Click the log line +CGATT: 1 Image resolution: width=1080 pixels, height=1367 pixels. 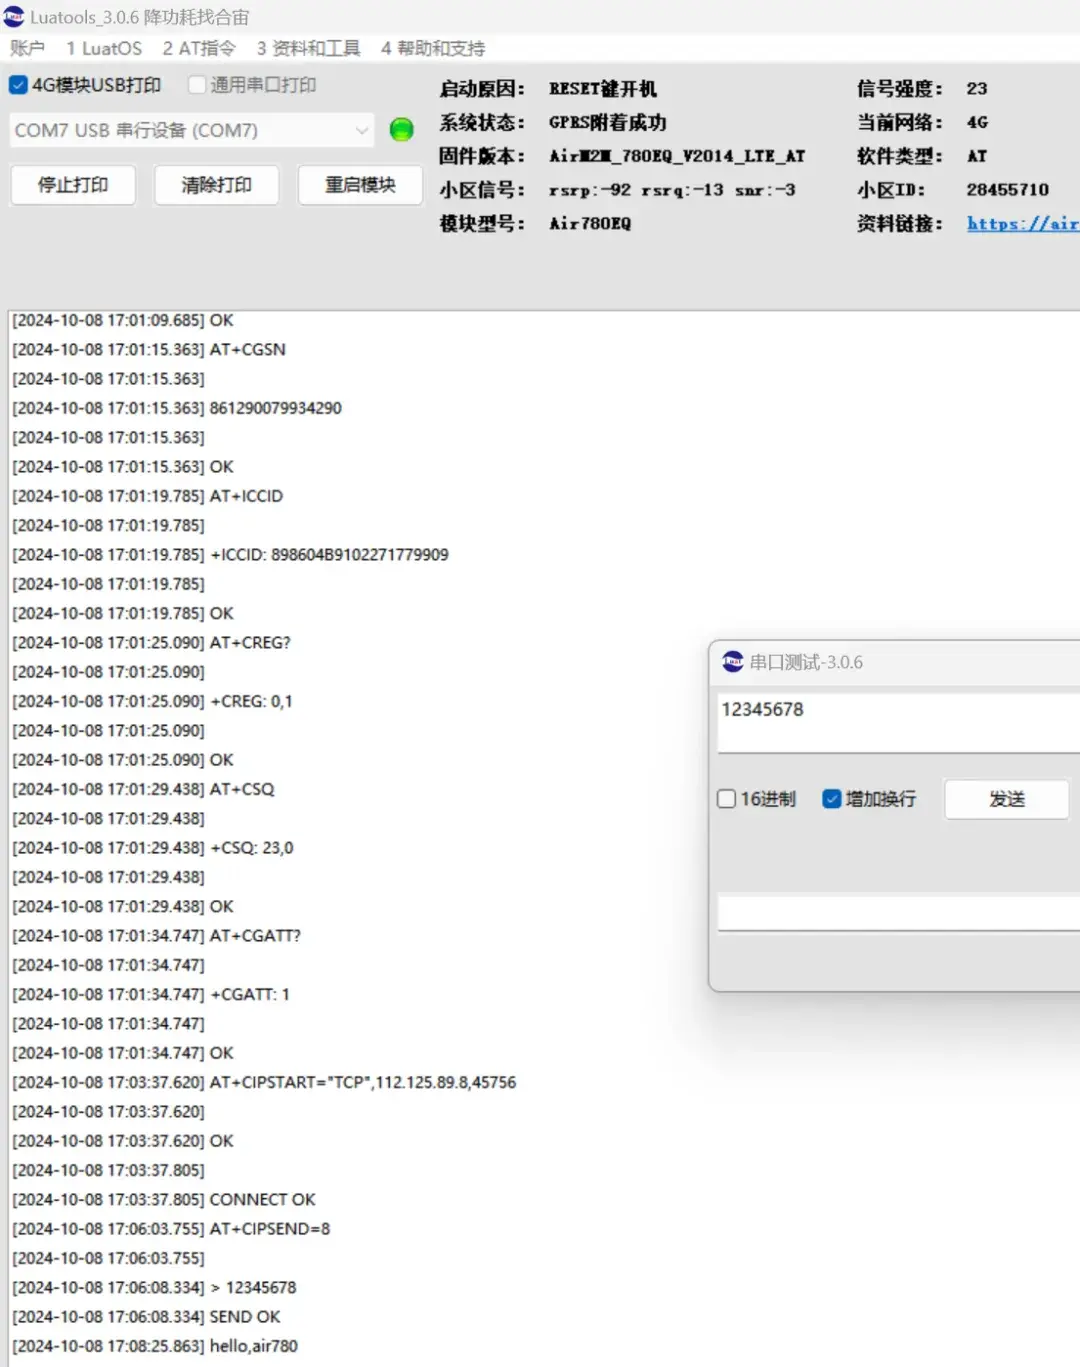coord(249,994)
